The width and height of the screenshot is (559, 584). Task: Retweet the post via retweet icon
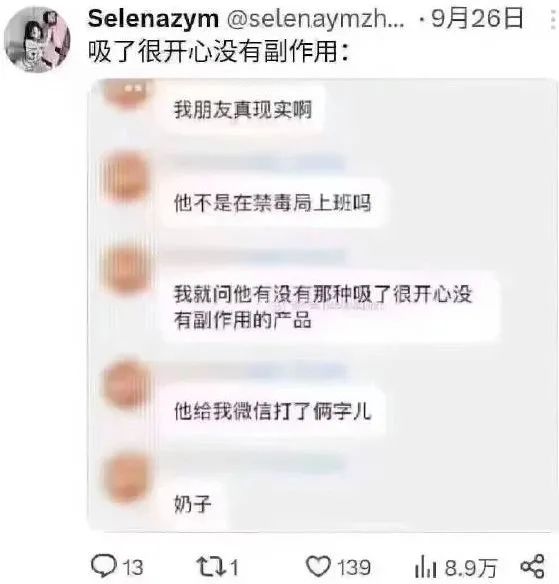210,566
